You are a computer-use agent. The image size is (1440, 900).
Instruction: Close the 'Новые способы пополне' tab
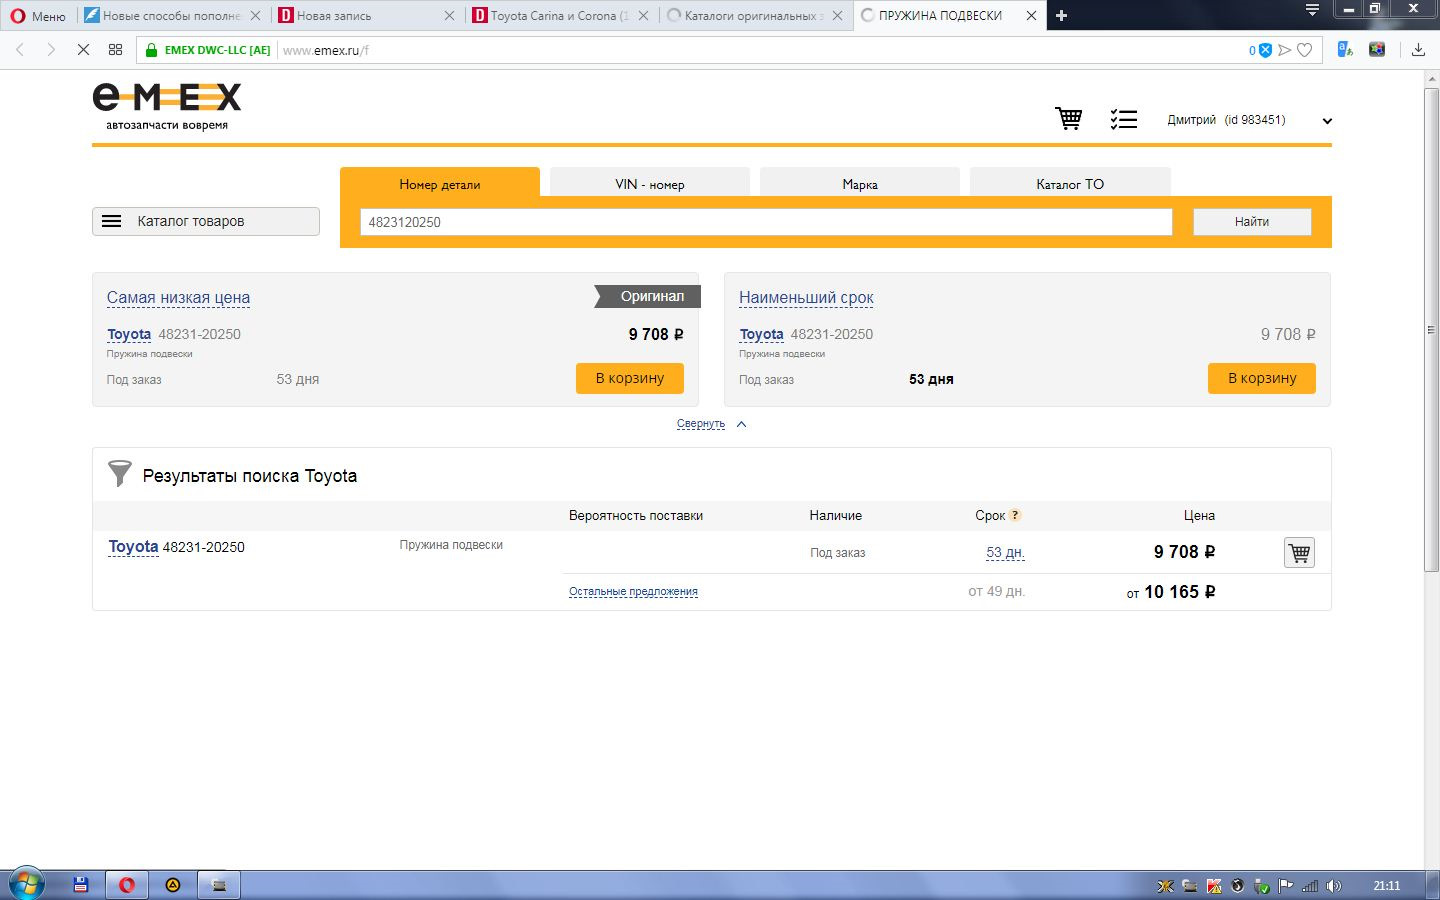click(255, 16)
